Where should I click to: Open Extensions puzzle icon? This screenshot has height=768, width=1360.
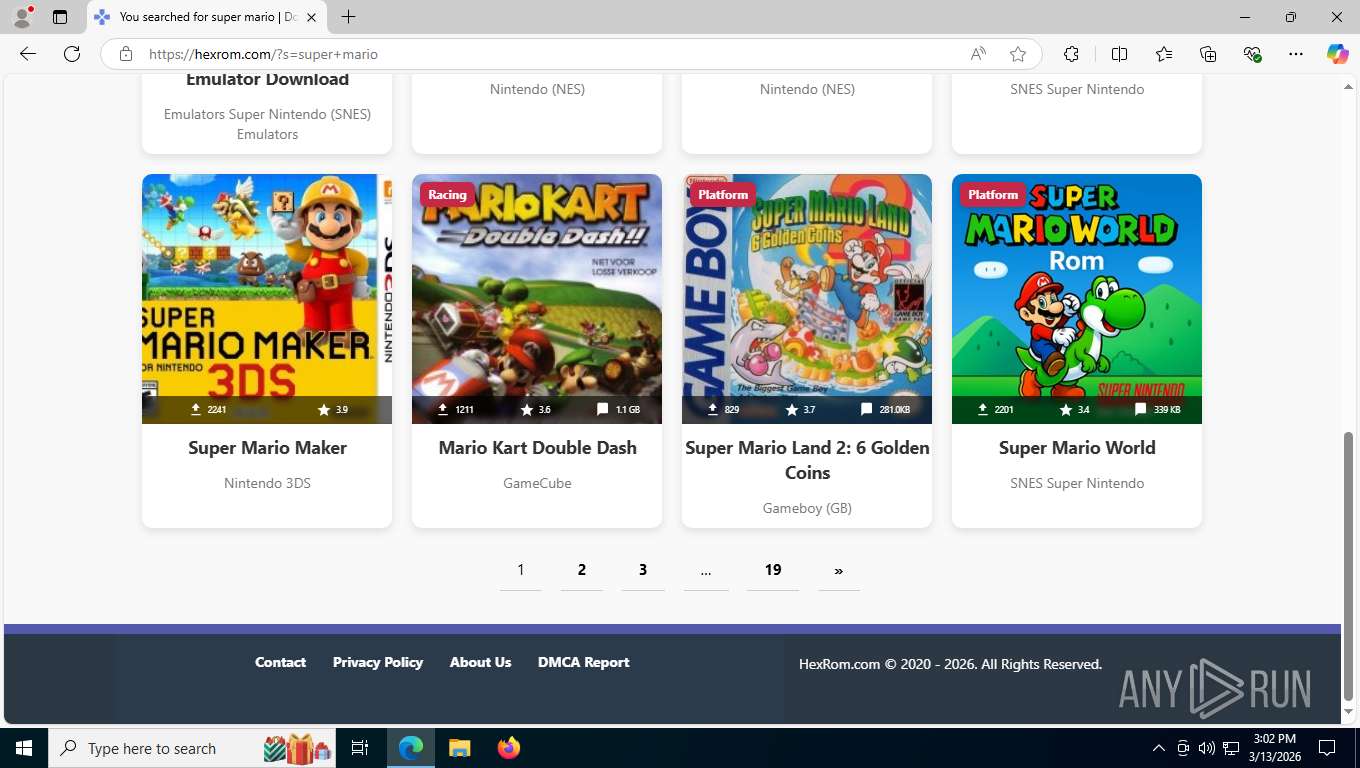click(x=1071, y=54)
